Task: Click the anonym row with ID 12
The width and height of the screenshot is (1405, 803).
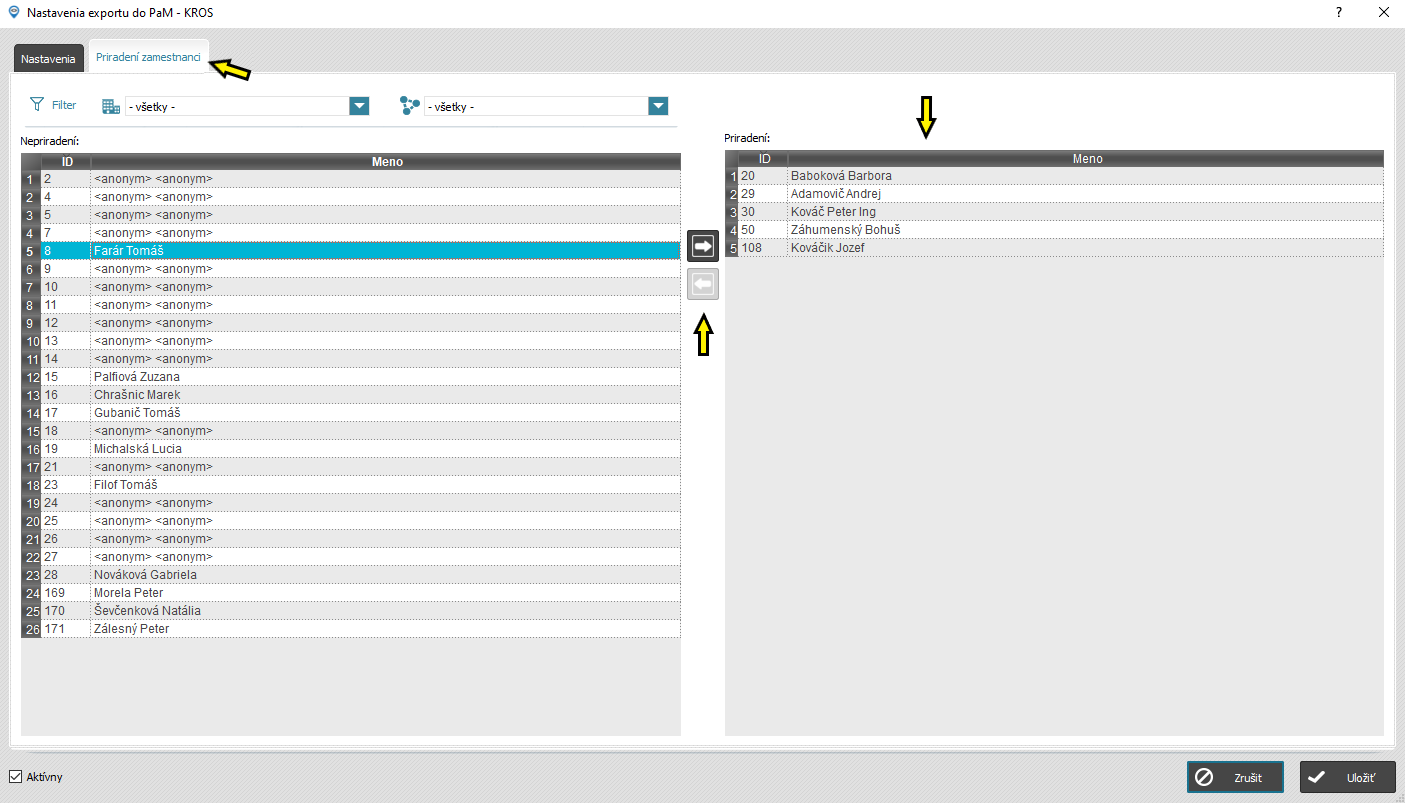Action: [351, 323]
